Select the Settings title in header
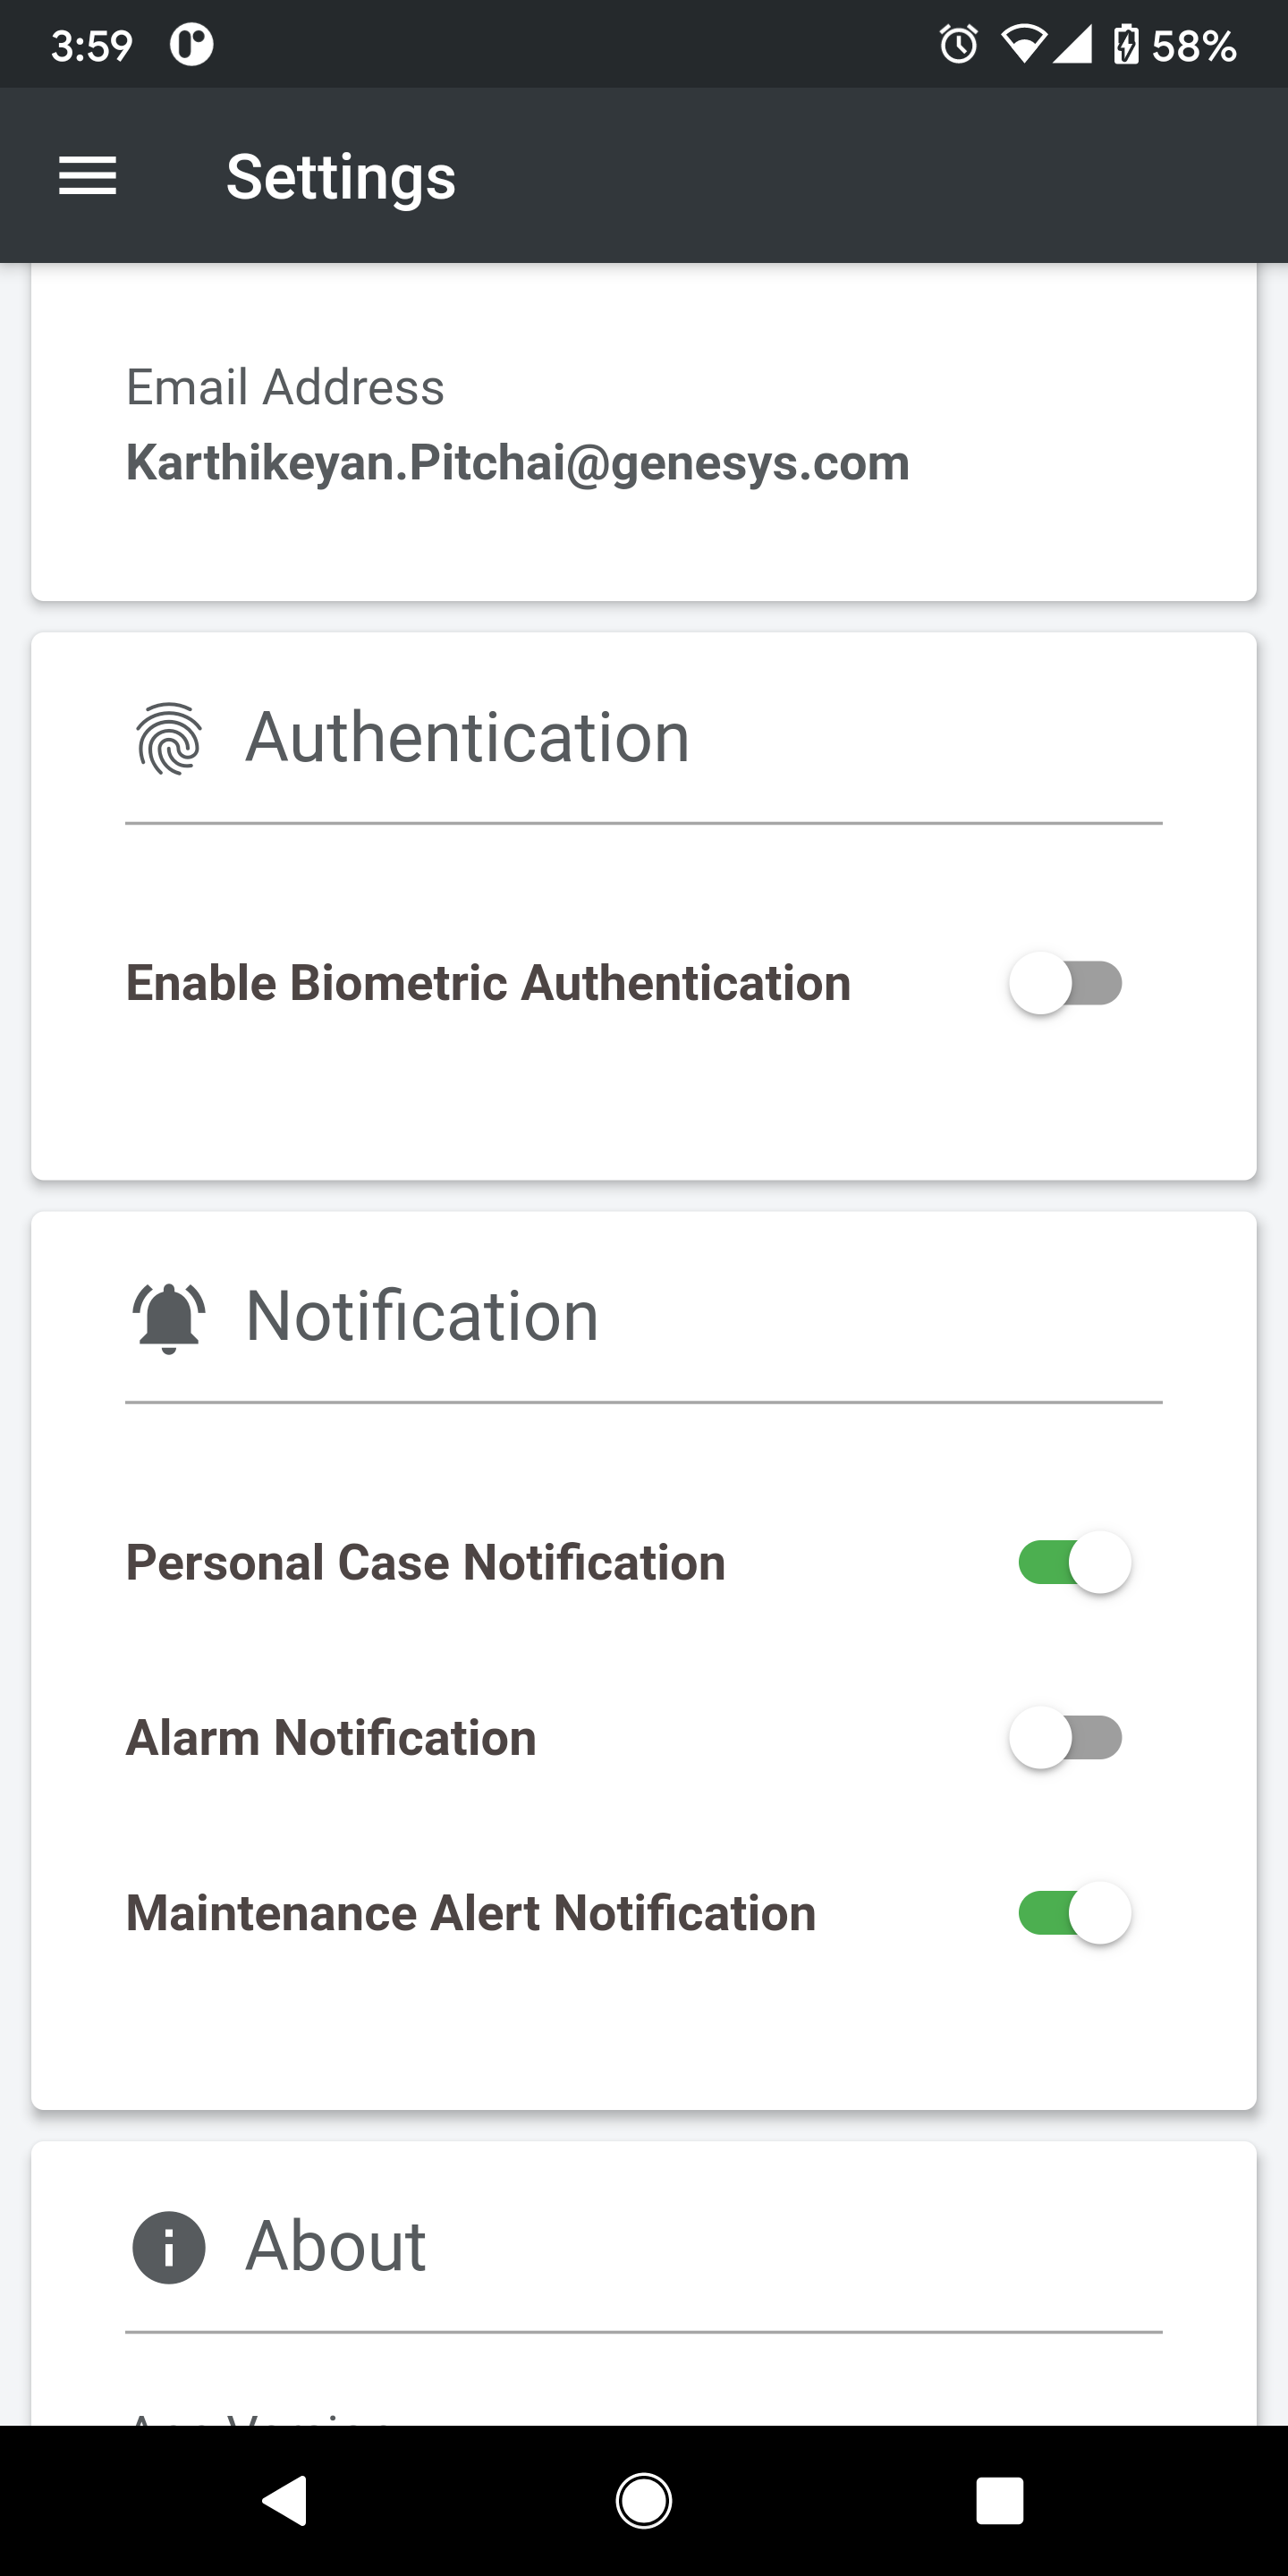This screenshot has height=2576, width=1288. pyautogui.click(x=341, y=178)
